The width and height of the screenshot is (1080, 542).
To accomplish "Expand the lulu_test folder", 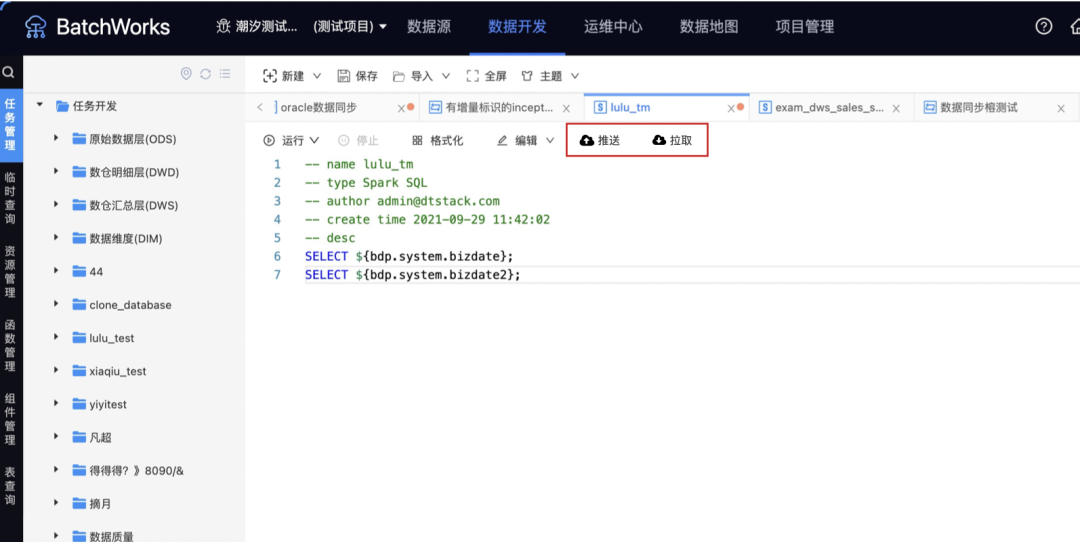I will click(x=57, y=338).
